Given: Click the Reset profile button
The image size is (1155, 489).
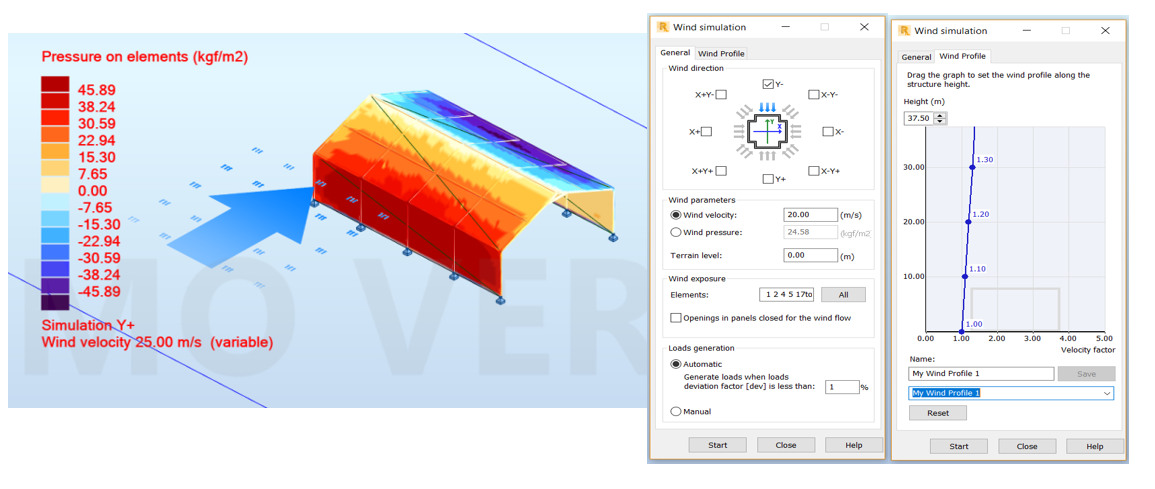Looking at the screenshot, I should coord(938,413).
